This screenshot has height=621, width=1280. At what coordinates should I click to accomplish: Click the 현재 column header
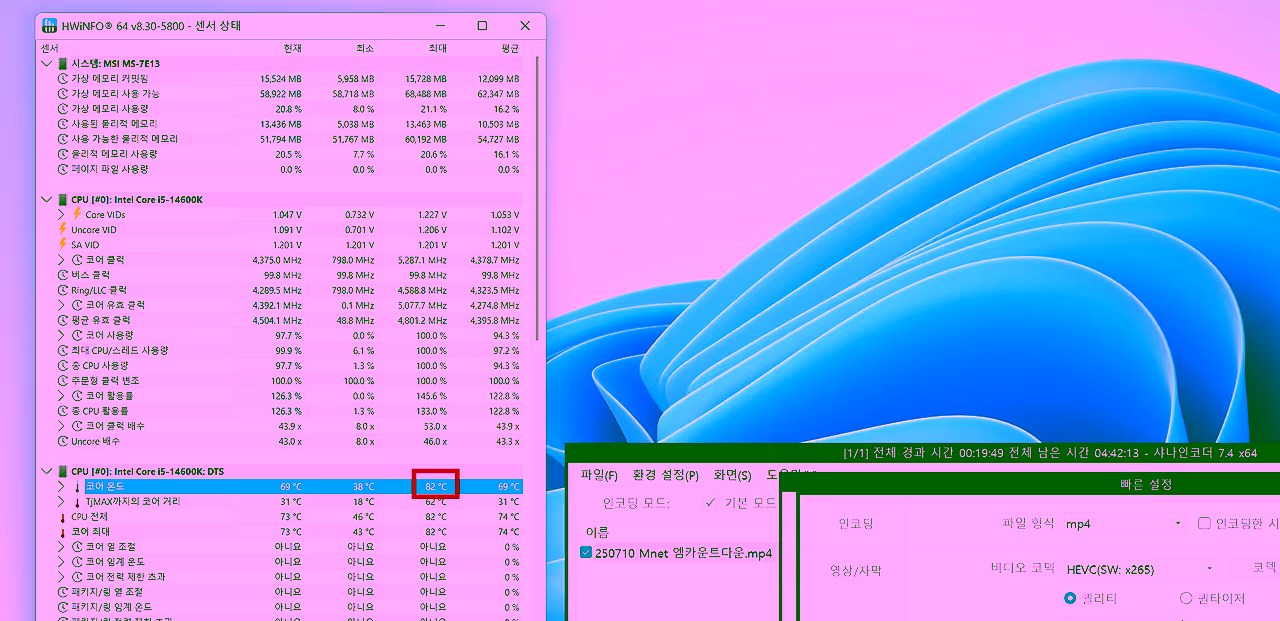pyautogui.click(x=291, y=48)
